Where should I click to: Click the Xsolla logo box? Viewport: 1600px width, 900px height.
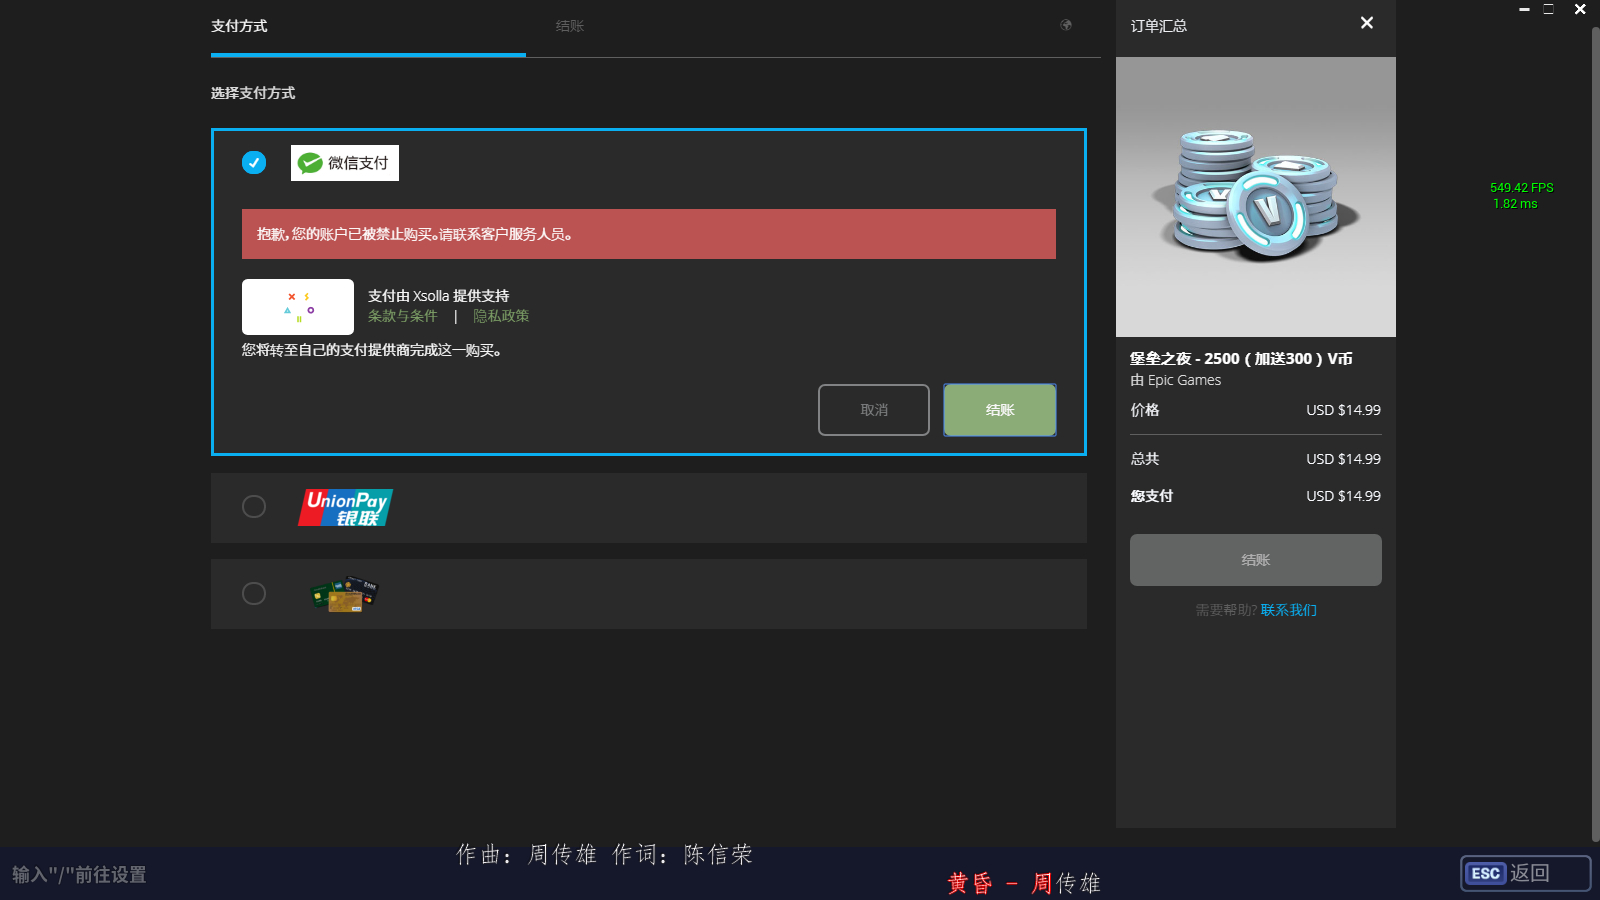(298, 307)
